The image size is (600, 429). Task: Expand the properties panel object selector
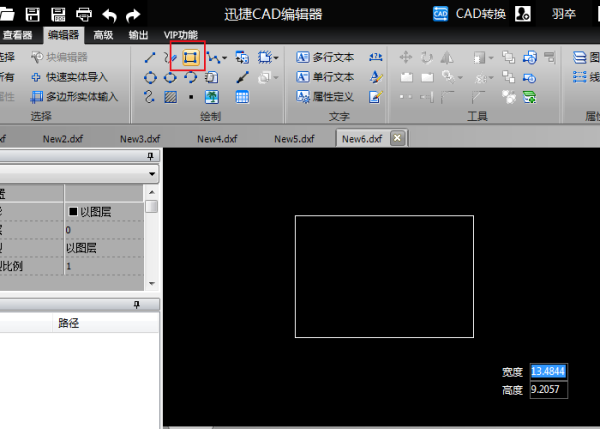click(152, 174)
